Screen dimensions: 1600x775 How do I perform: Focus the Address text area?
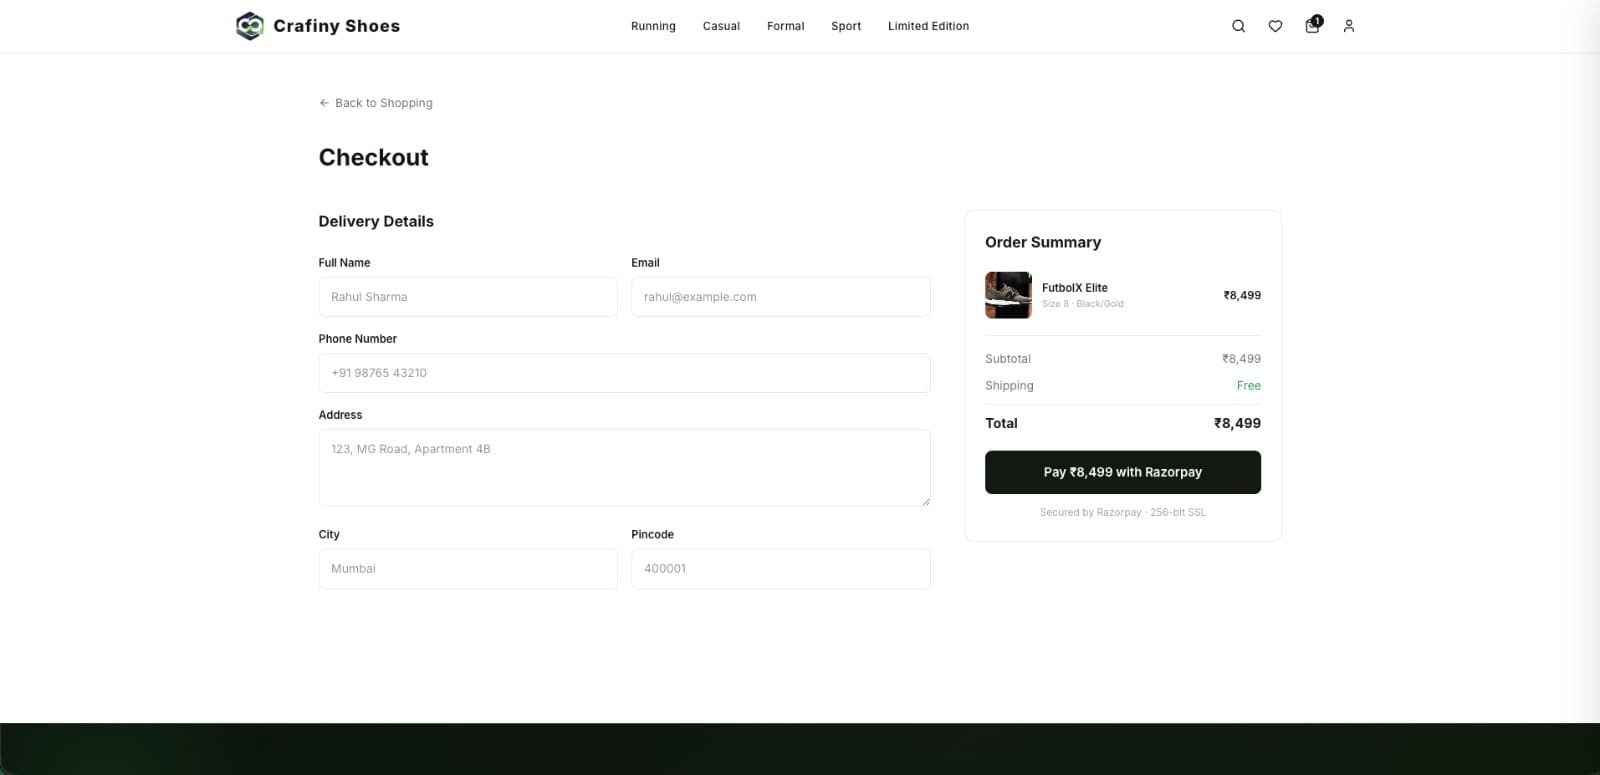pyautogui.click(x=624, y=468)
